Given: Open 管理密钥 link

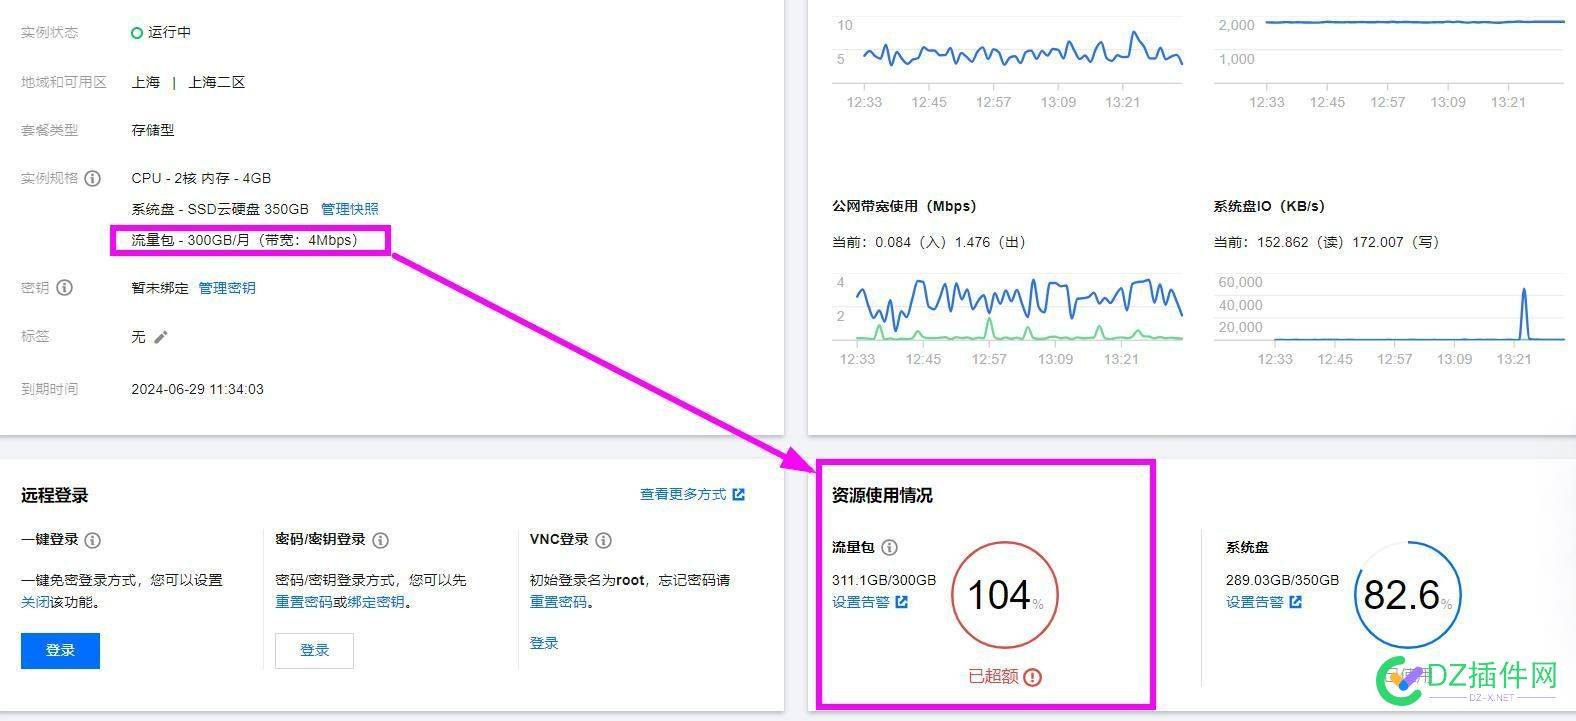Looking at the screenshot, I should (227, 288).
